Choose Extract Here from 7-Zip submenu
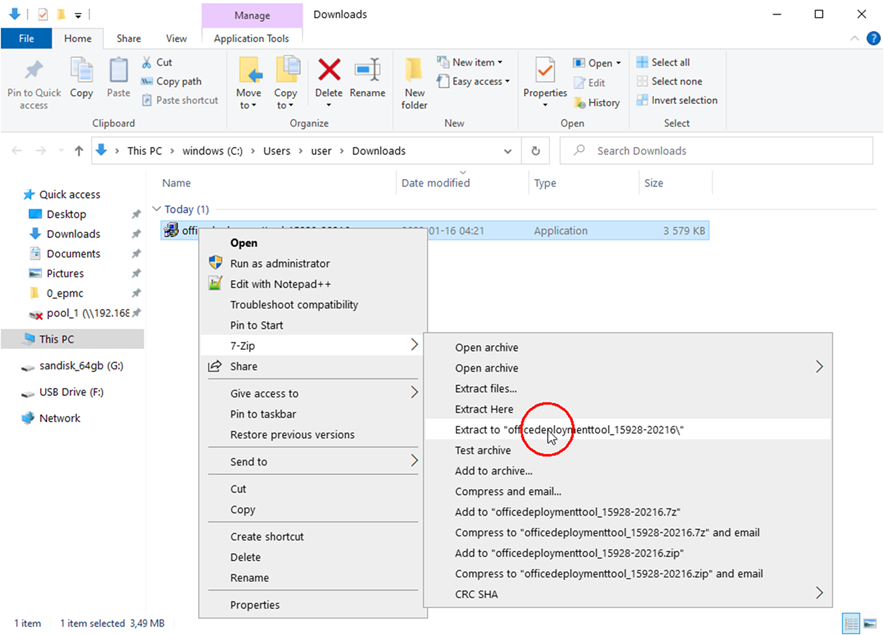This screenshot has width=884, height=635. pos(484,409)
